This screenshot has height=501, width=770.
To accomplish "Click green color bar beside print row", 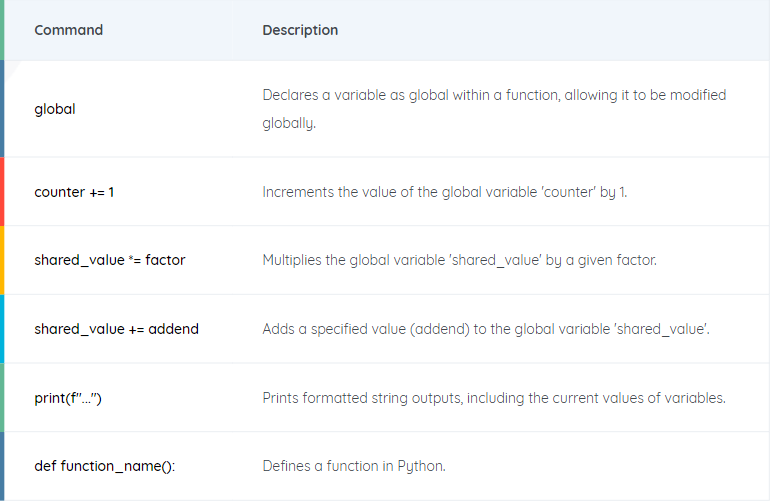I will click(x=2, y=398).
